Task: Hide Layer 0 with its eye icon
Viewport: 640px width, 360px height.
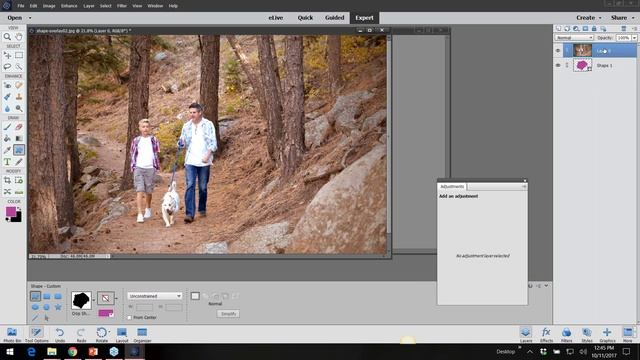Action: pyautogui.click(x=558, y=51)
